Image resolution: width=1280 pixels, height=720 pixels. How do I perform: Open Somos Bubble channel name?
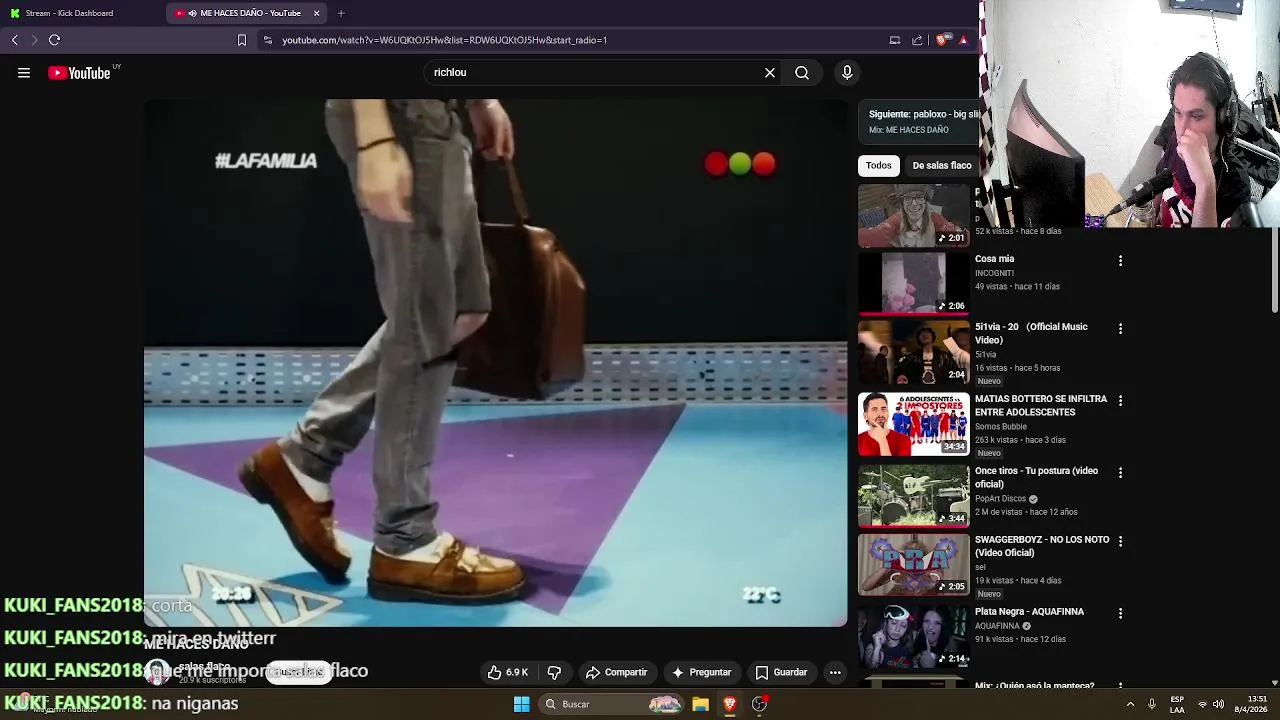click(x=1001, y=427)
